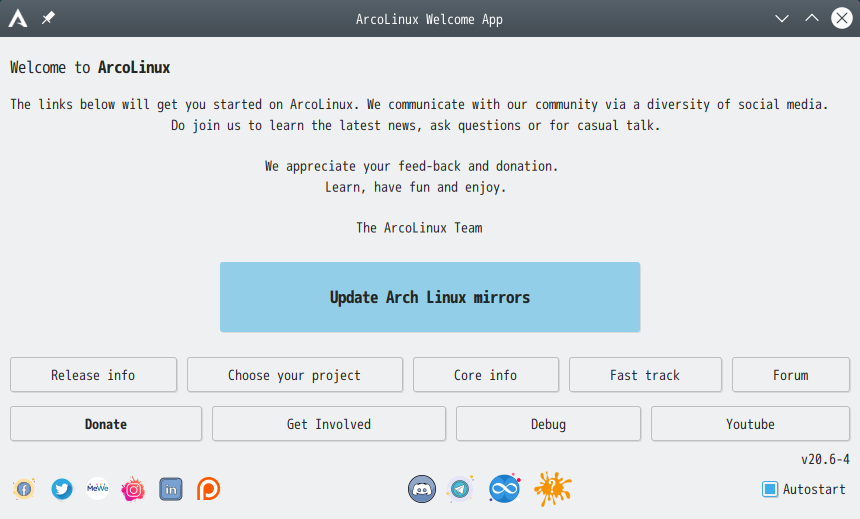Image resolution: width=860 pixels, height=519 pixels.
Task: Click the version label v20.6-4
Action: point(825,459)
